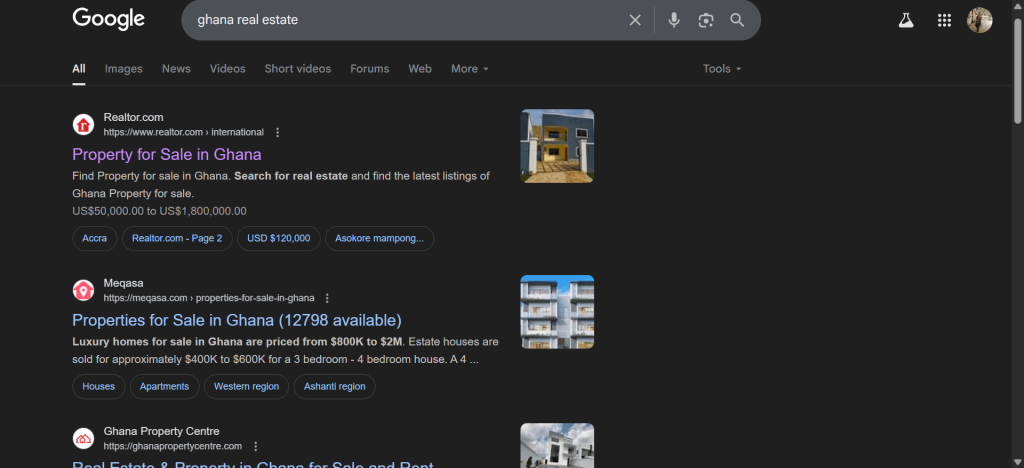Open the Realtor.com - Page 2 chip
Image resolution: width=1024 pixels, height=468 pixels.
tap(177, 238)
